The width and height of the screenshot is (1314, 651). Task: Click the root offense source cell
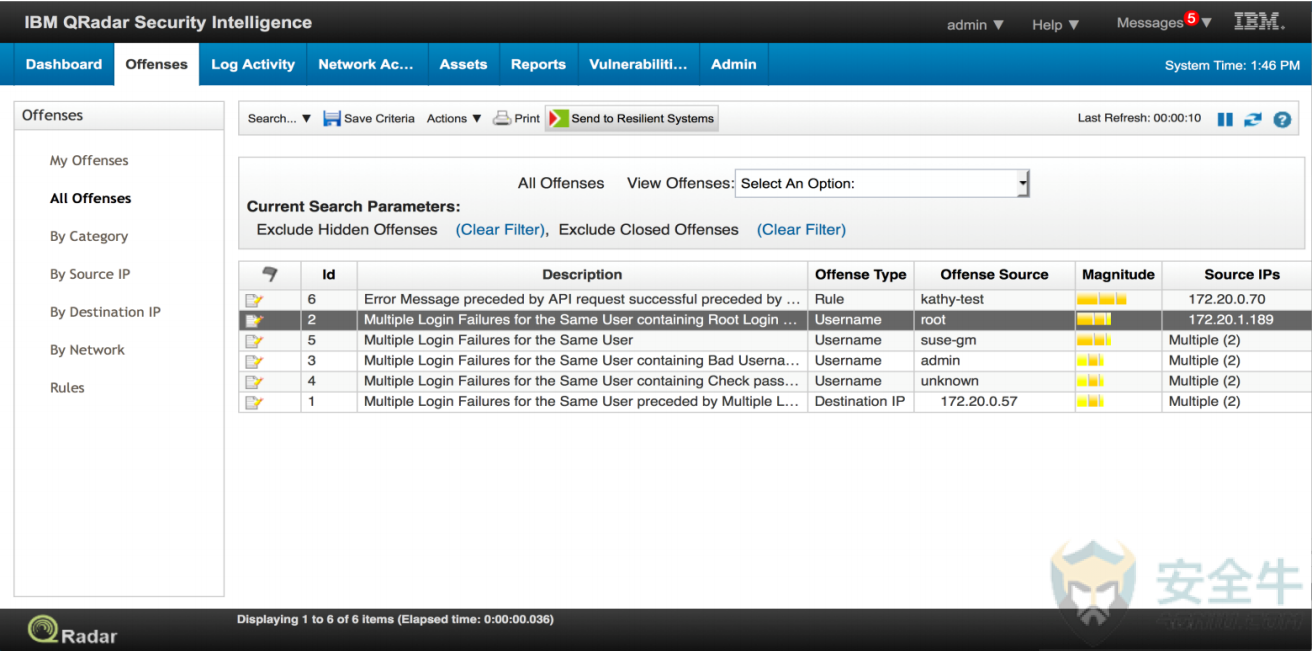994,320
